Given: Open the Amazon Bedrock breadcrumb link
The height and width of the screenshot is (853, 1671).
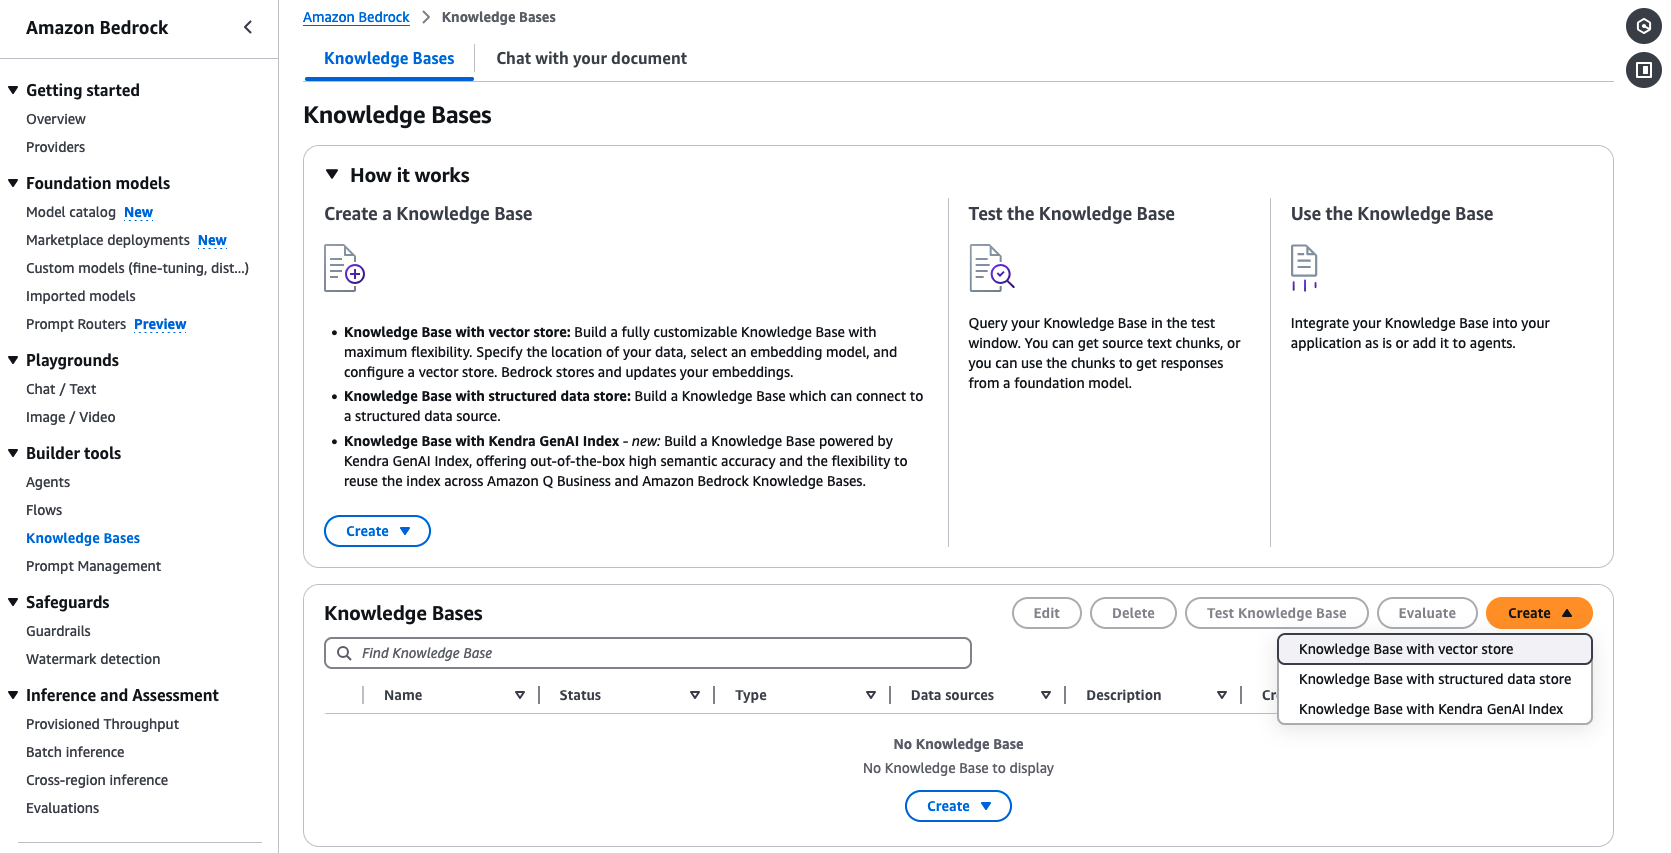Looking at the screenshot, I should point(356,16).
